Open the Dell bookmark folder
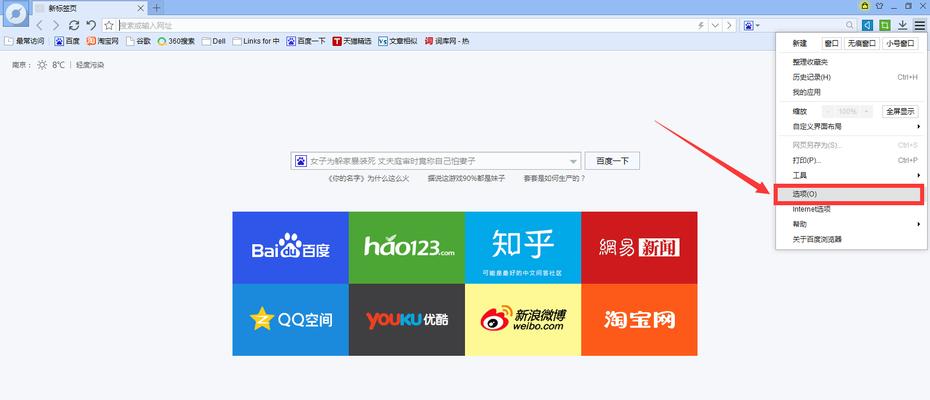 214,42
